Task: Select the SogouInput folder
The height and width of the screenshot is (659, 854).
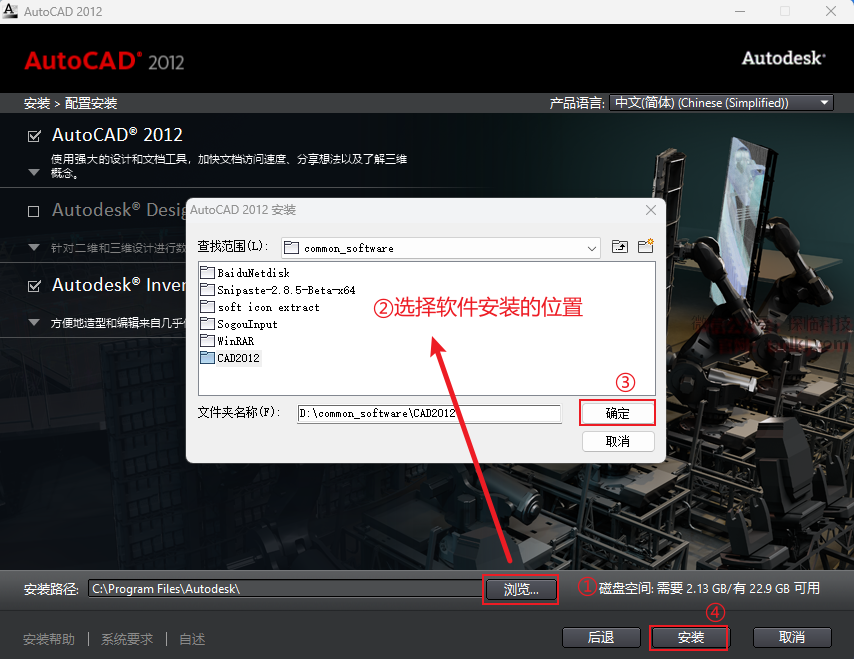Action: click(239, 324)
